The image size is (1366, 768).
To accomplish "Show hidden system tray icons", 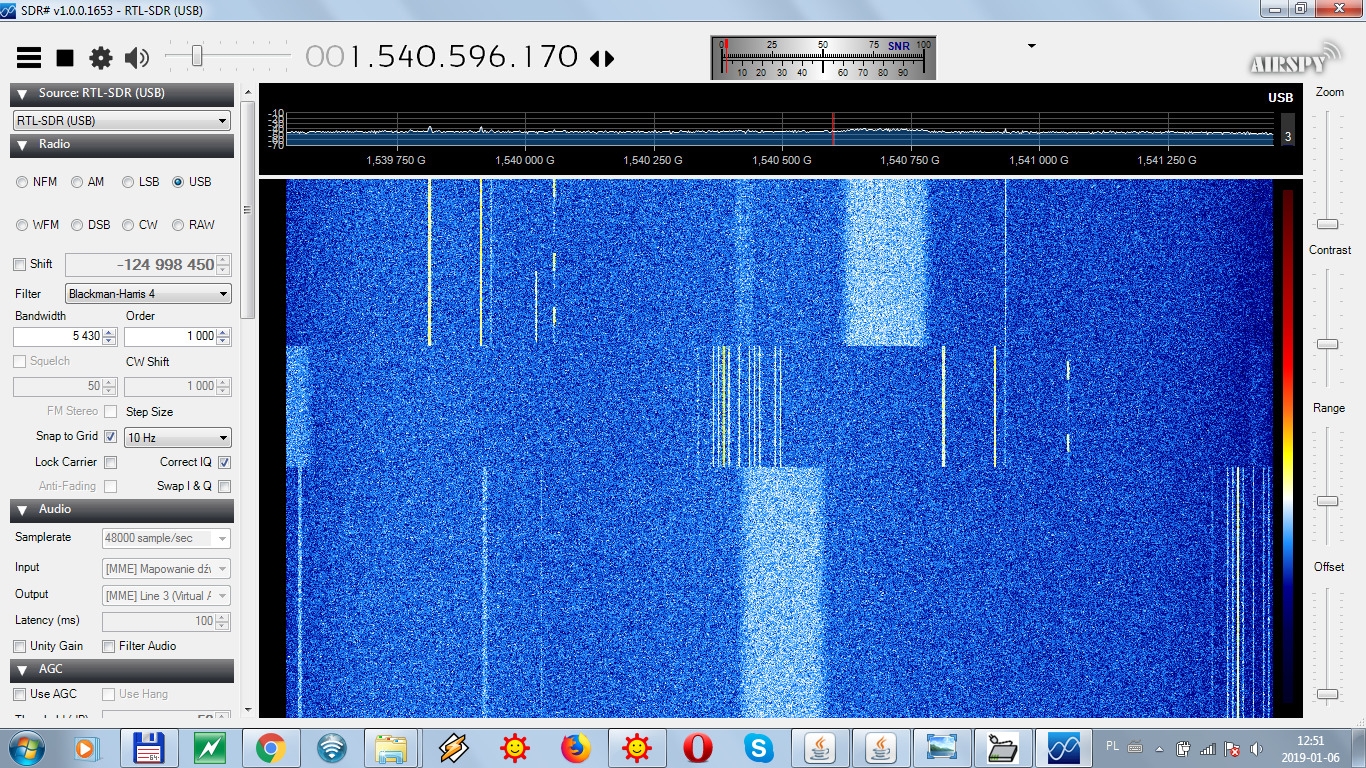I will [1160, 748].
